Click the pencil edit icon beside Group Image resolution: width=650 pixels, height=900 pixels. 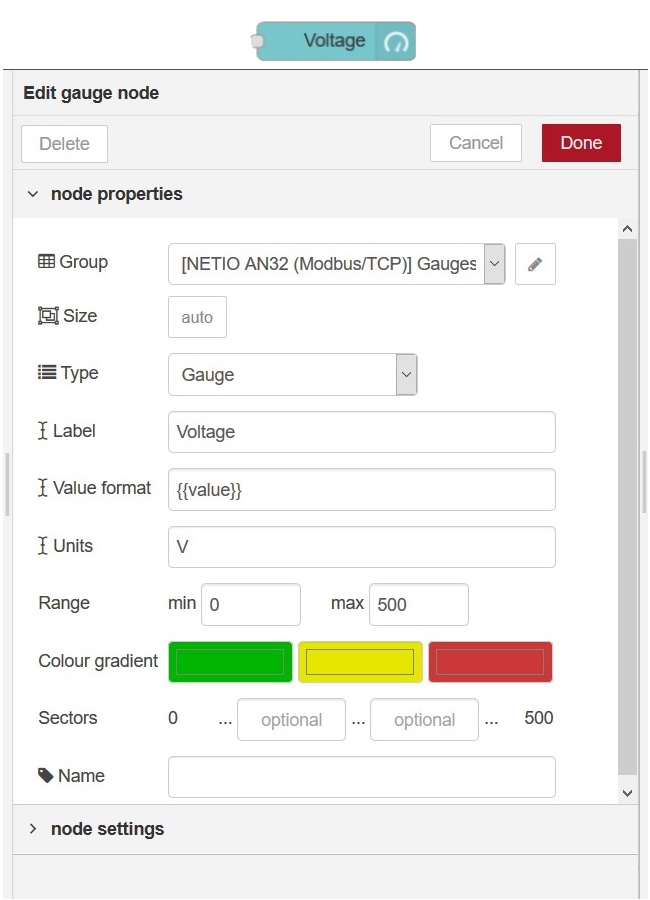[x=535, y=264]
